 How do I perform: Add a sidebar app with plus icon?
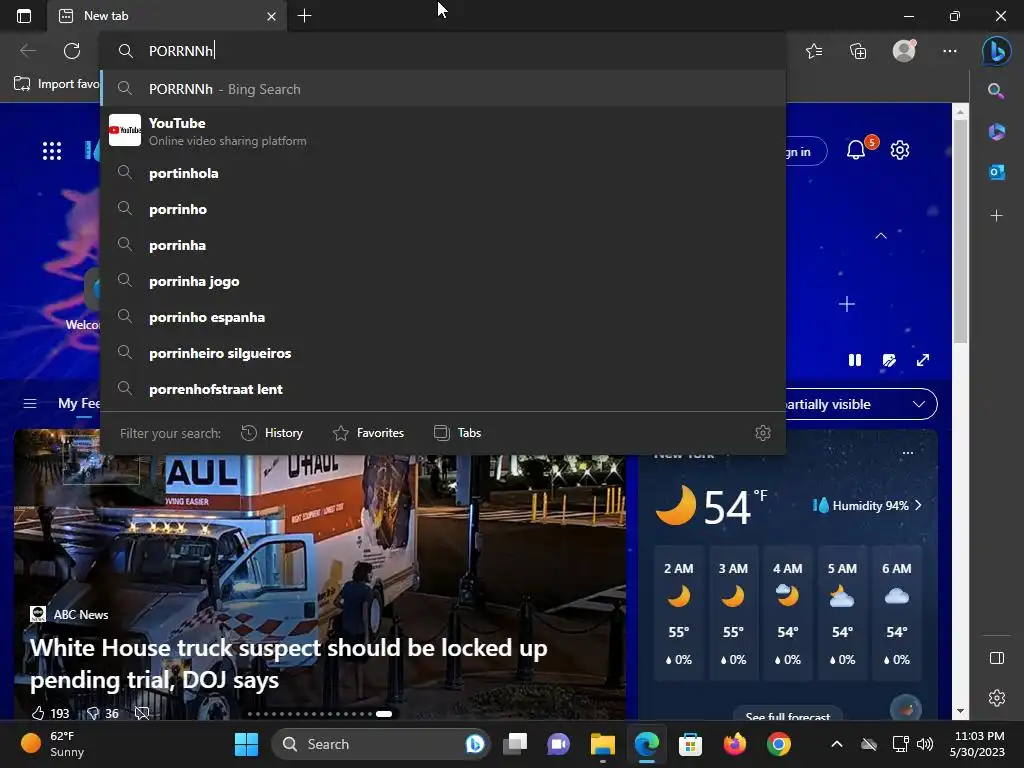pos(997,216)
